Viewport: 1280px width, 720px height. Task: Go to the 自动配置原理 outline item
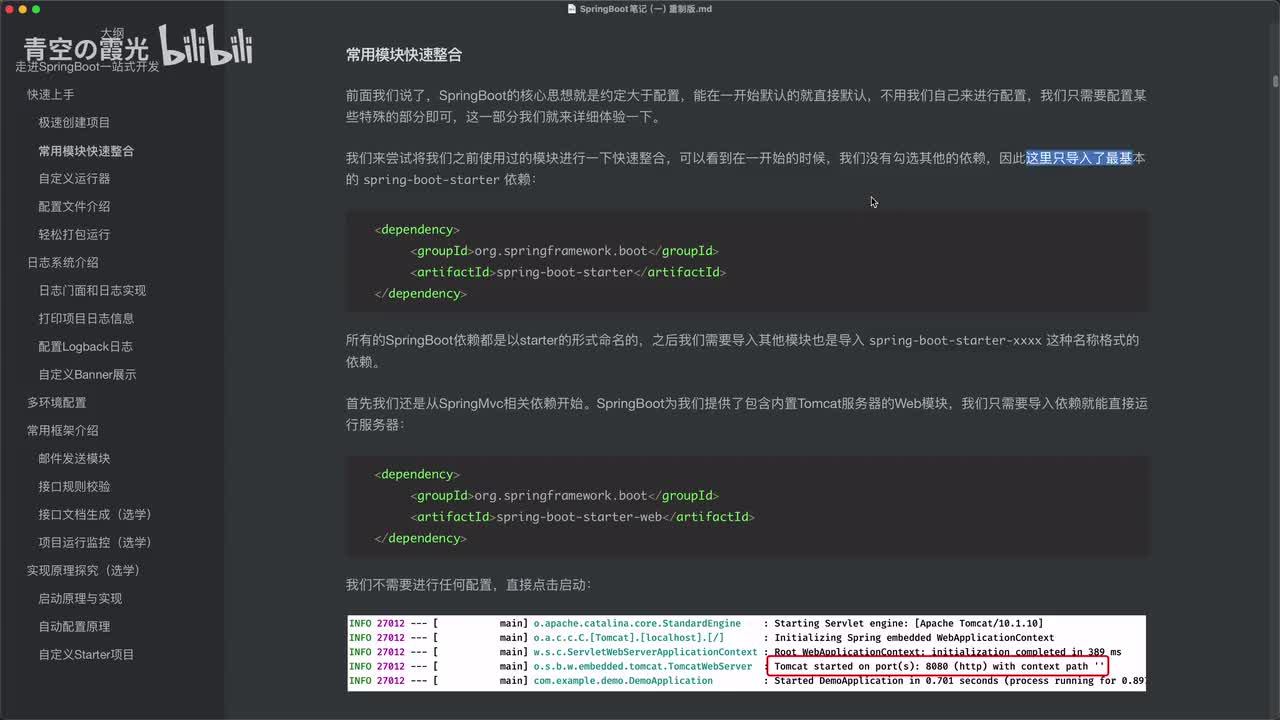pyautogui.click(x=75, y=627)
